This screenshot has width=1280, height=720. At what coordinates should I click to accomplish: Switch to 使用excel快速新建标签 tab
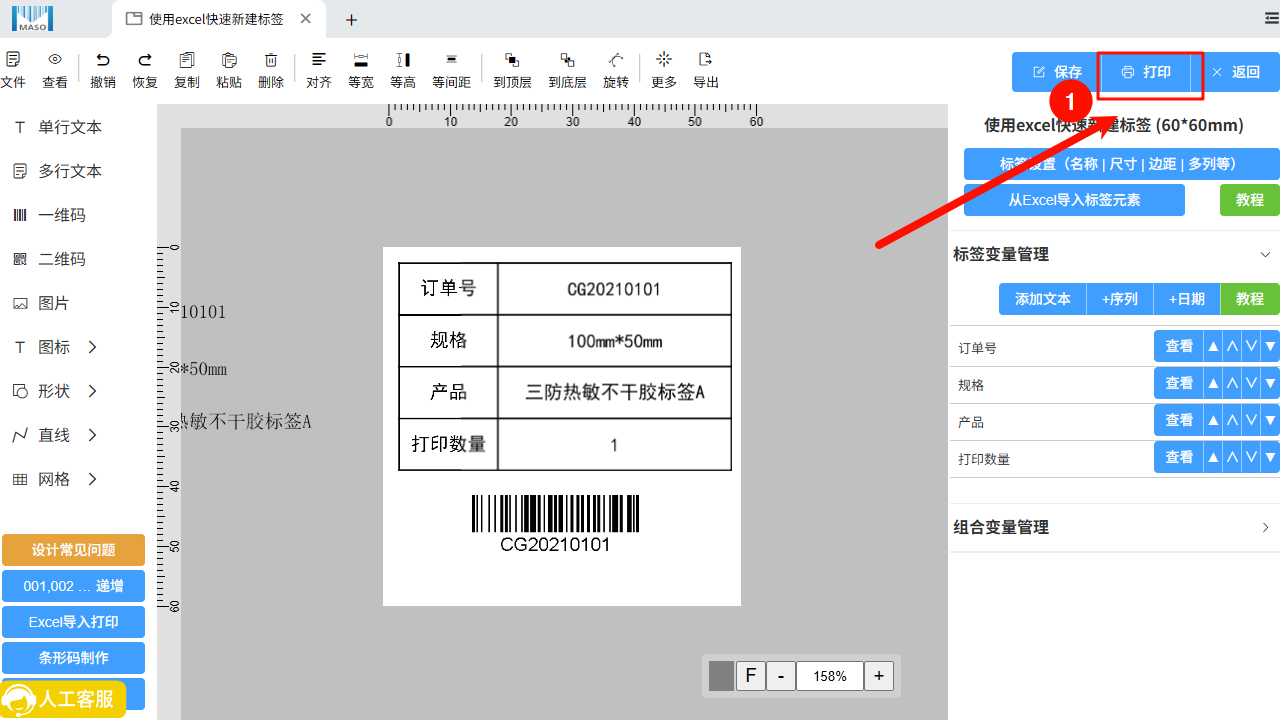[215, 19]
